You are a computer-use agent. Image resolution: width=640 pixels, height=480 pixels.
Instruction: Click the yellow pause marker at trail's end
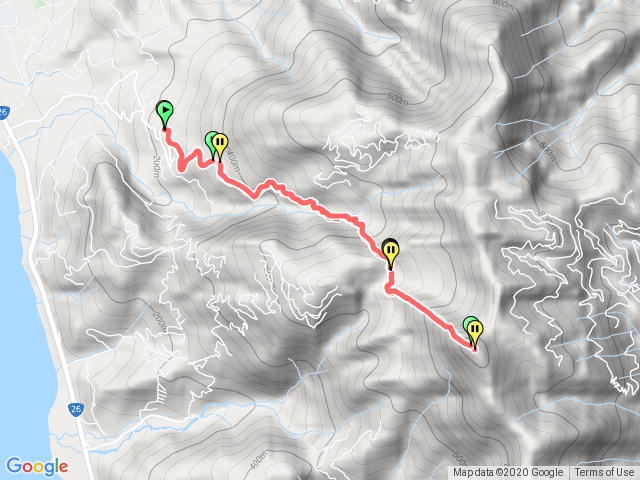tap(475, 333)
